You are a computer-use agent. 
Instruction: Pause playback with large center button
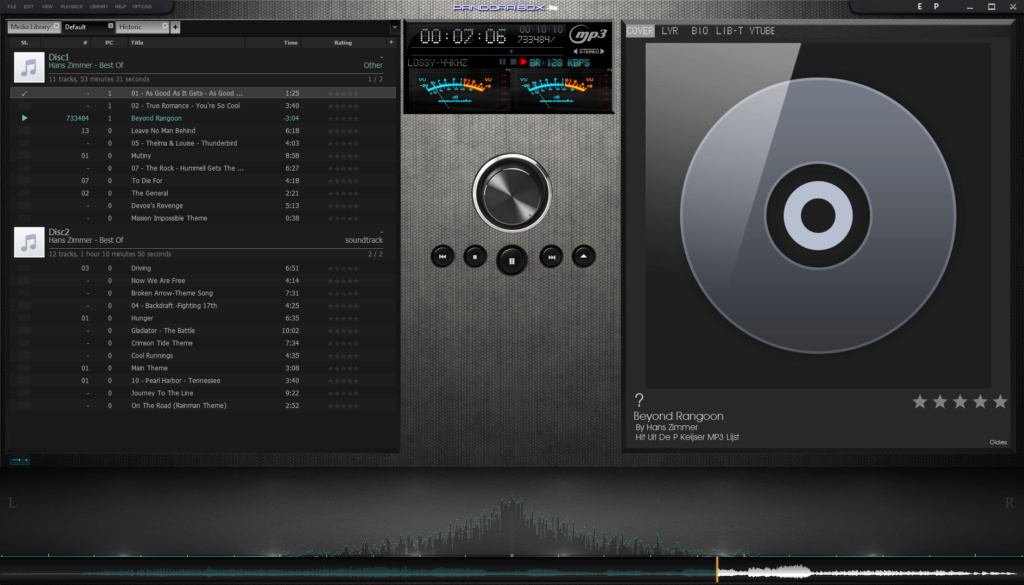tap(511, 260)
